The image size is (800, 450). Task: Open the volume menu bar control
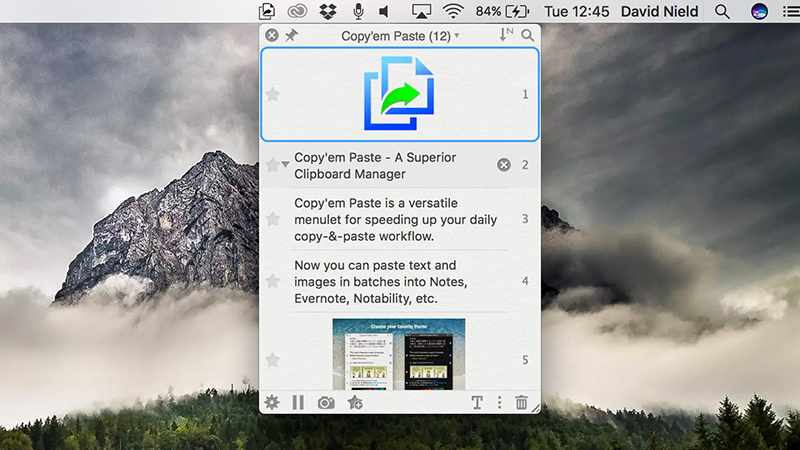384,11
